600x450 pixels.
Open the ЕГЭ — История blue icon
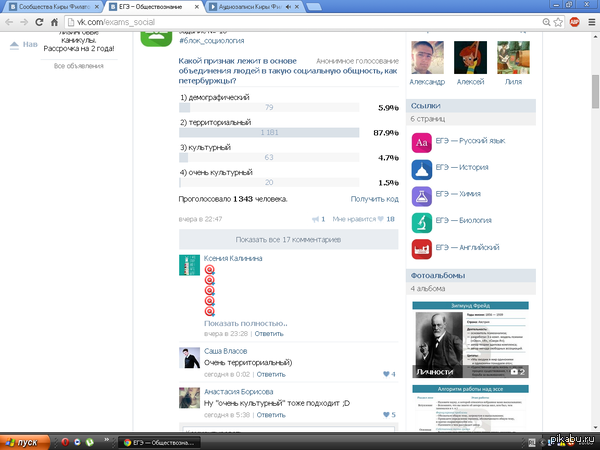click(x=421, y=170)
